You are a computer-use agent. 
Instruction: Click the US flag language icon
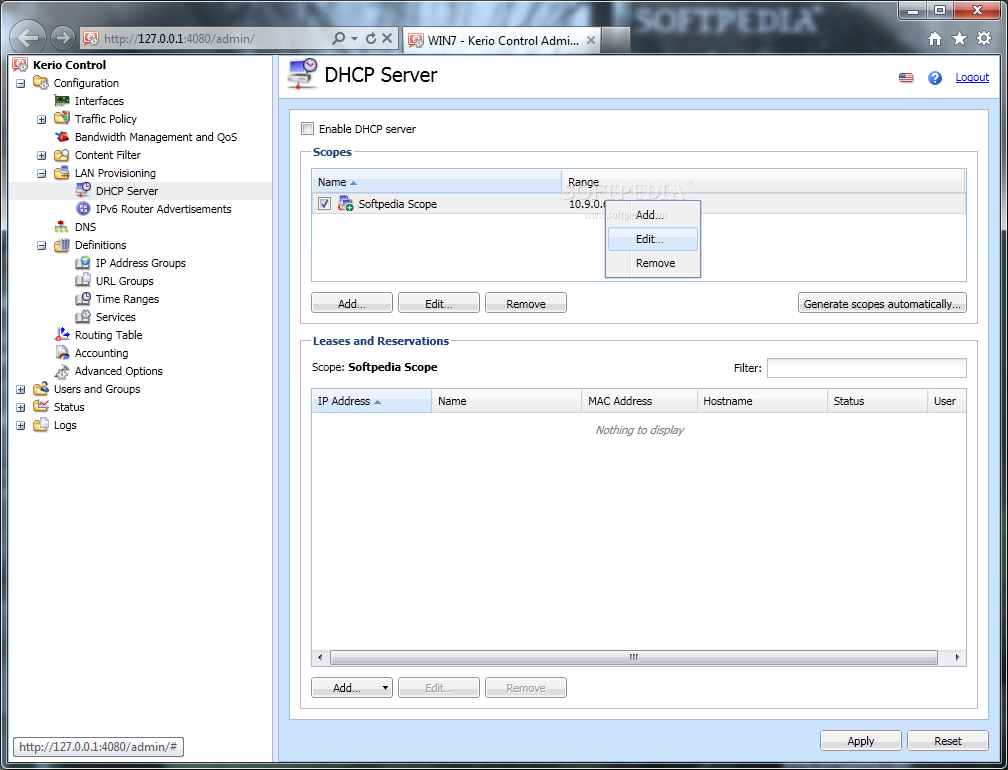[x=906, y=78]
